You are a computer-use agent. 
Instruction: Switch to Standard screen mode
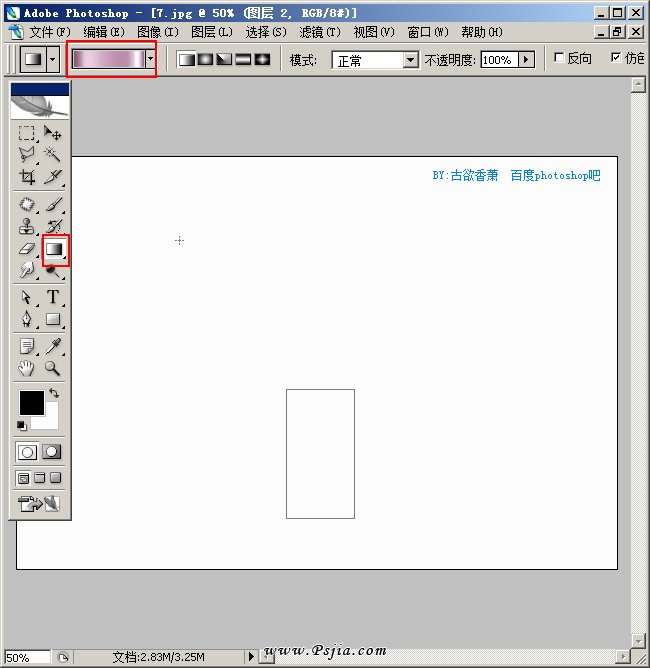[24, 478]
